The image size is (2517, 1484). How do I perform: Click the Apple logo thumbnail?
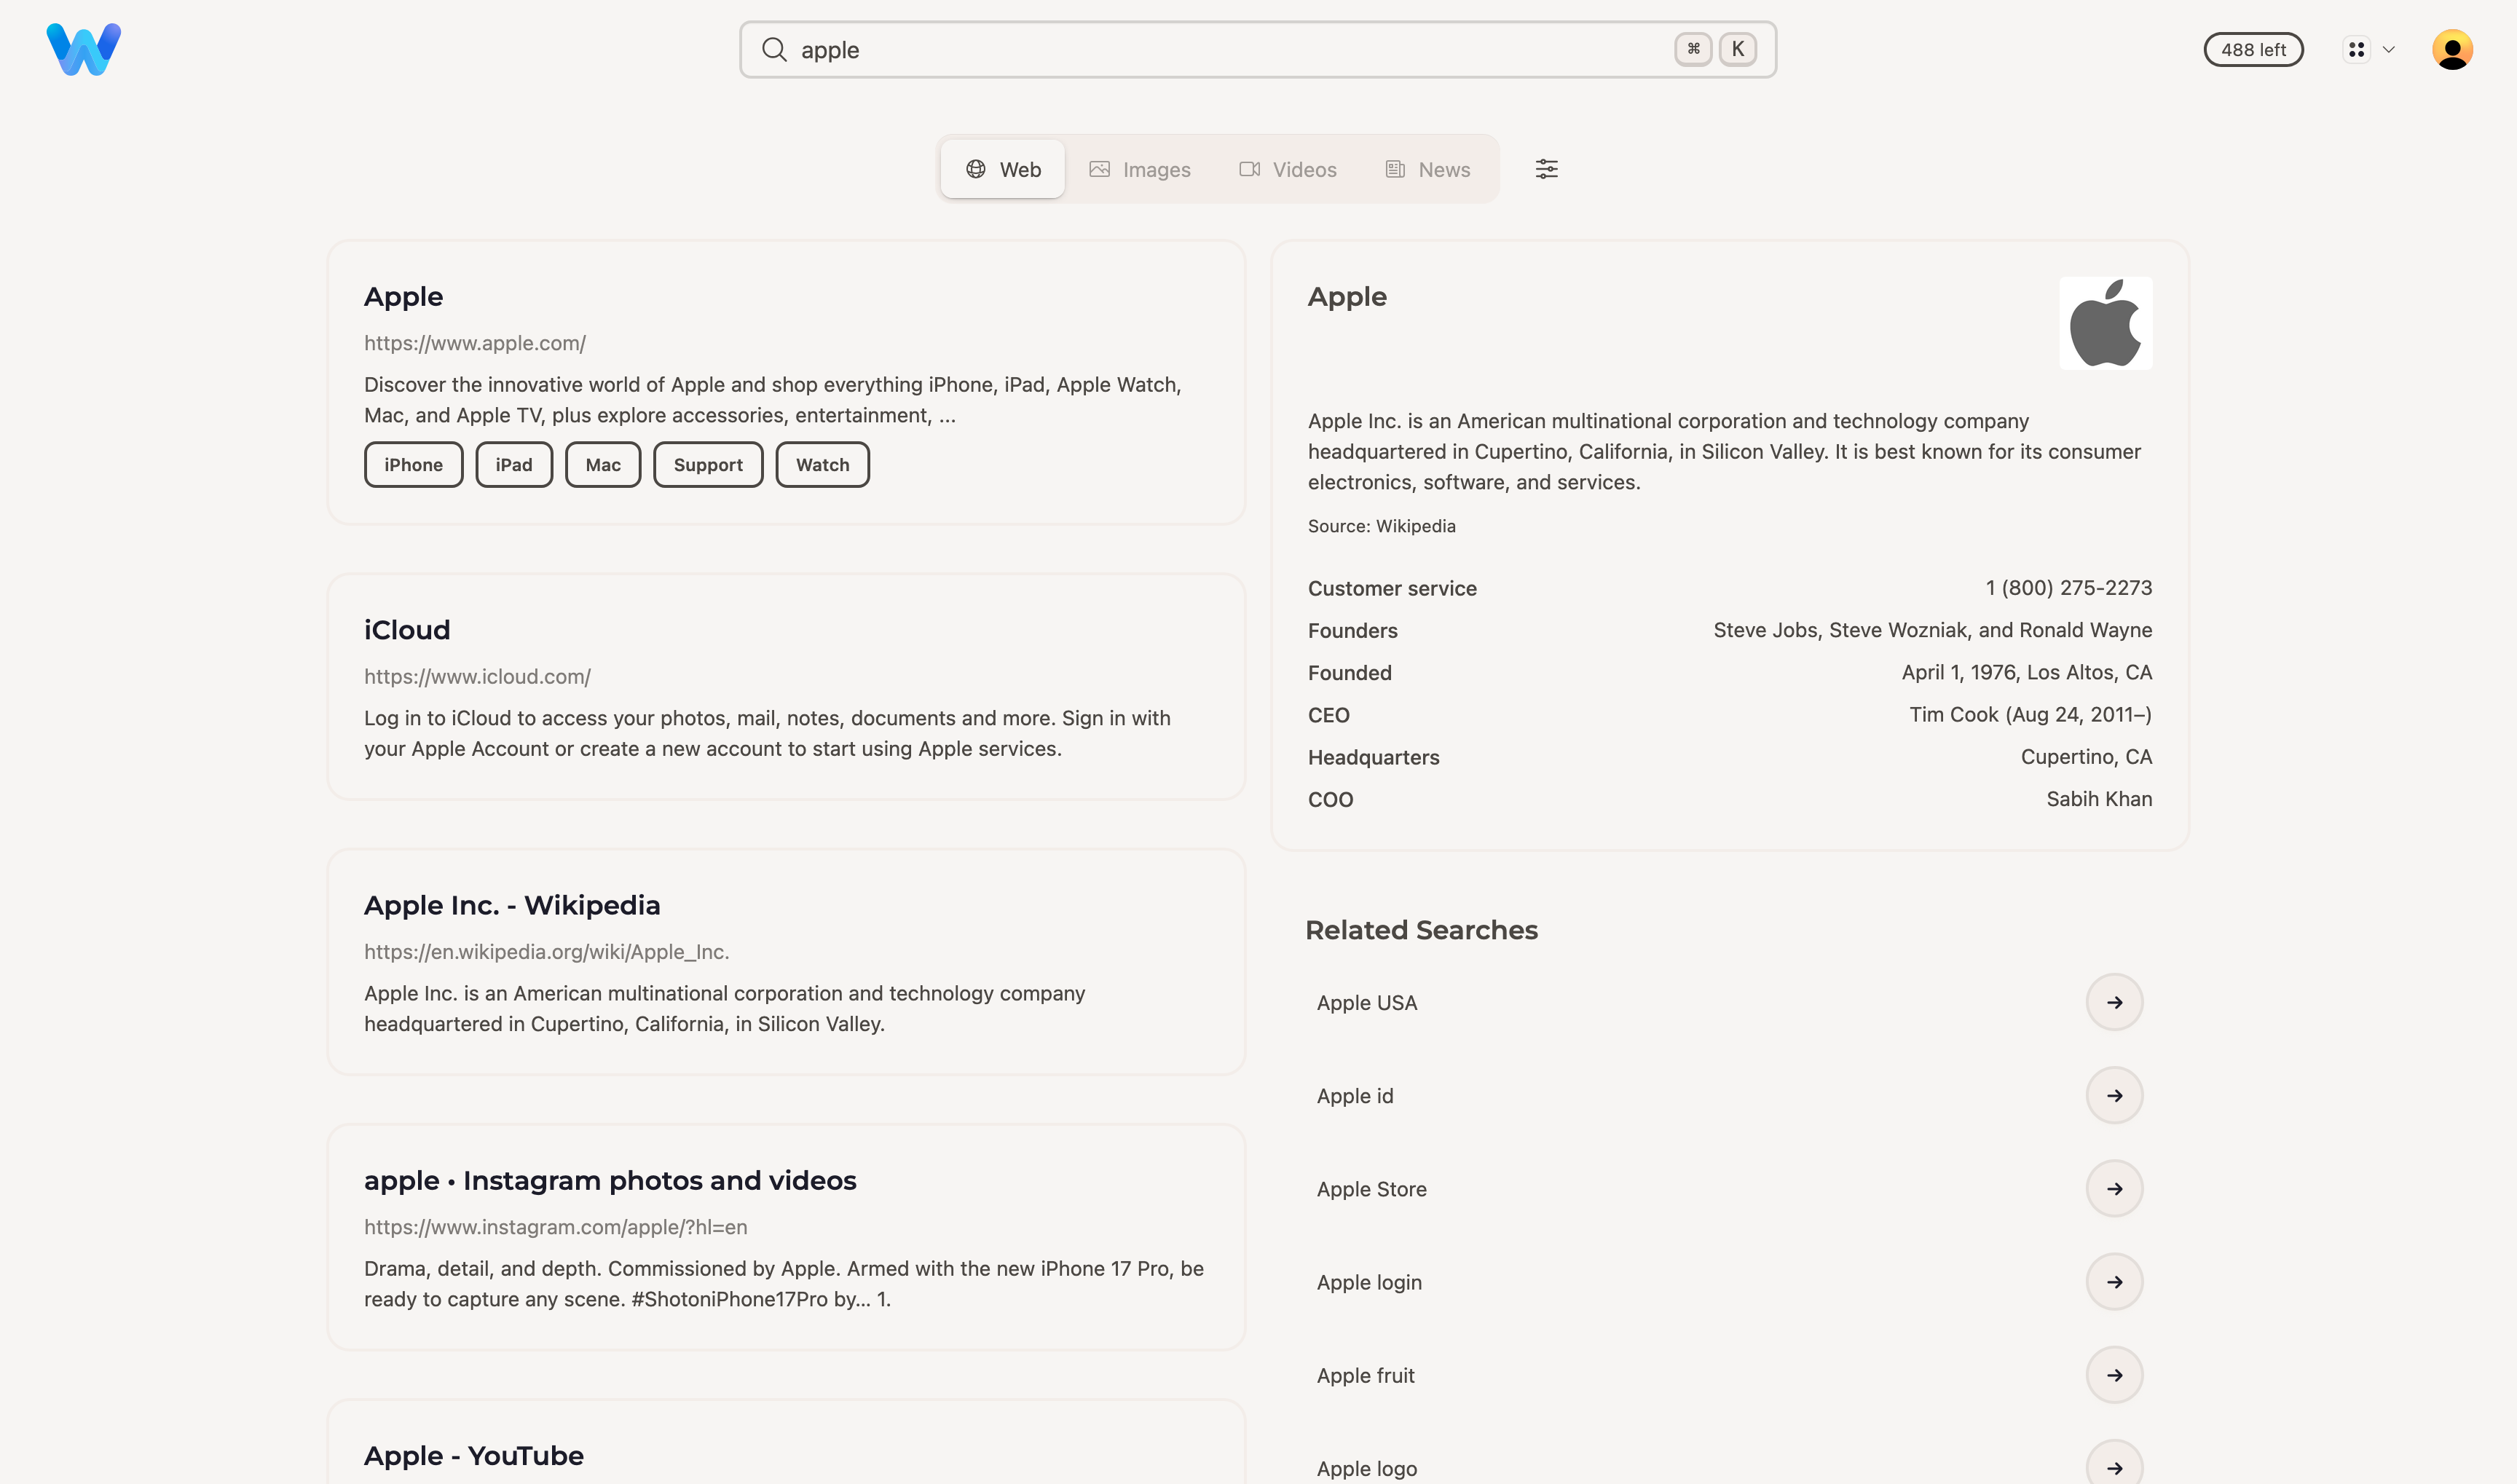[x=2105, y=323]
